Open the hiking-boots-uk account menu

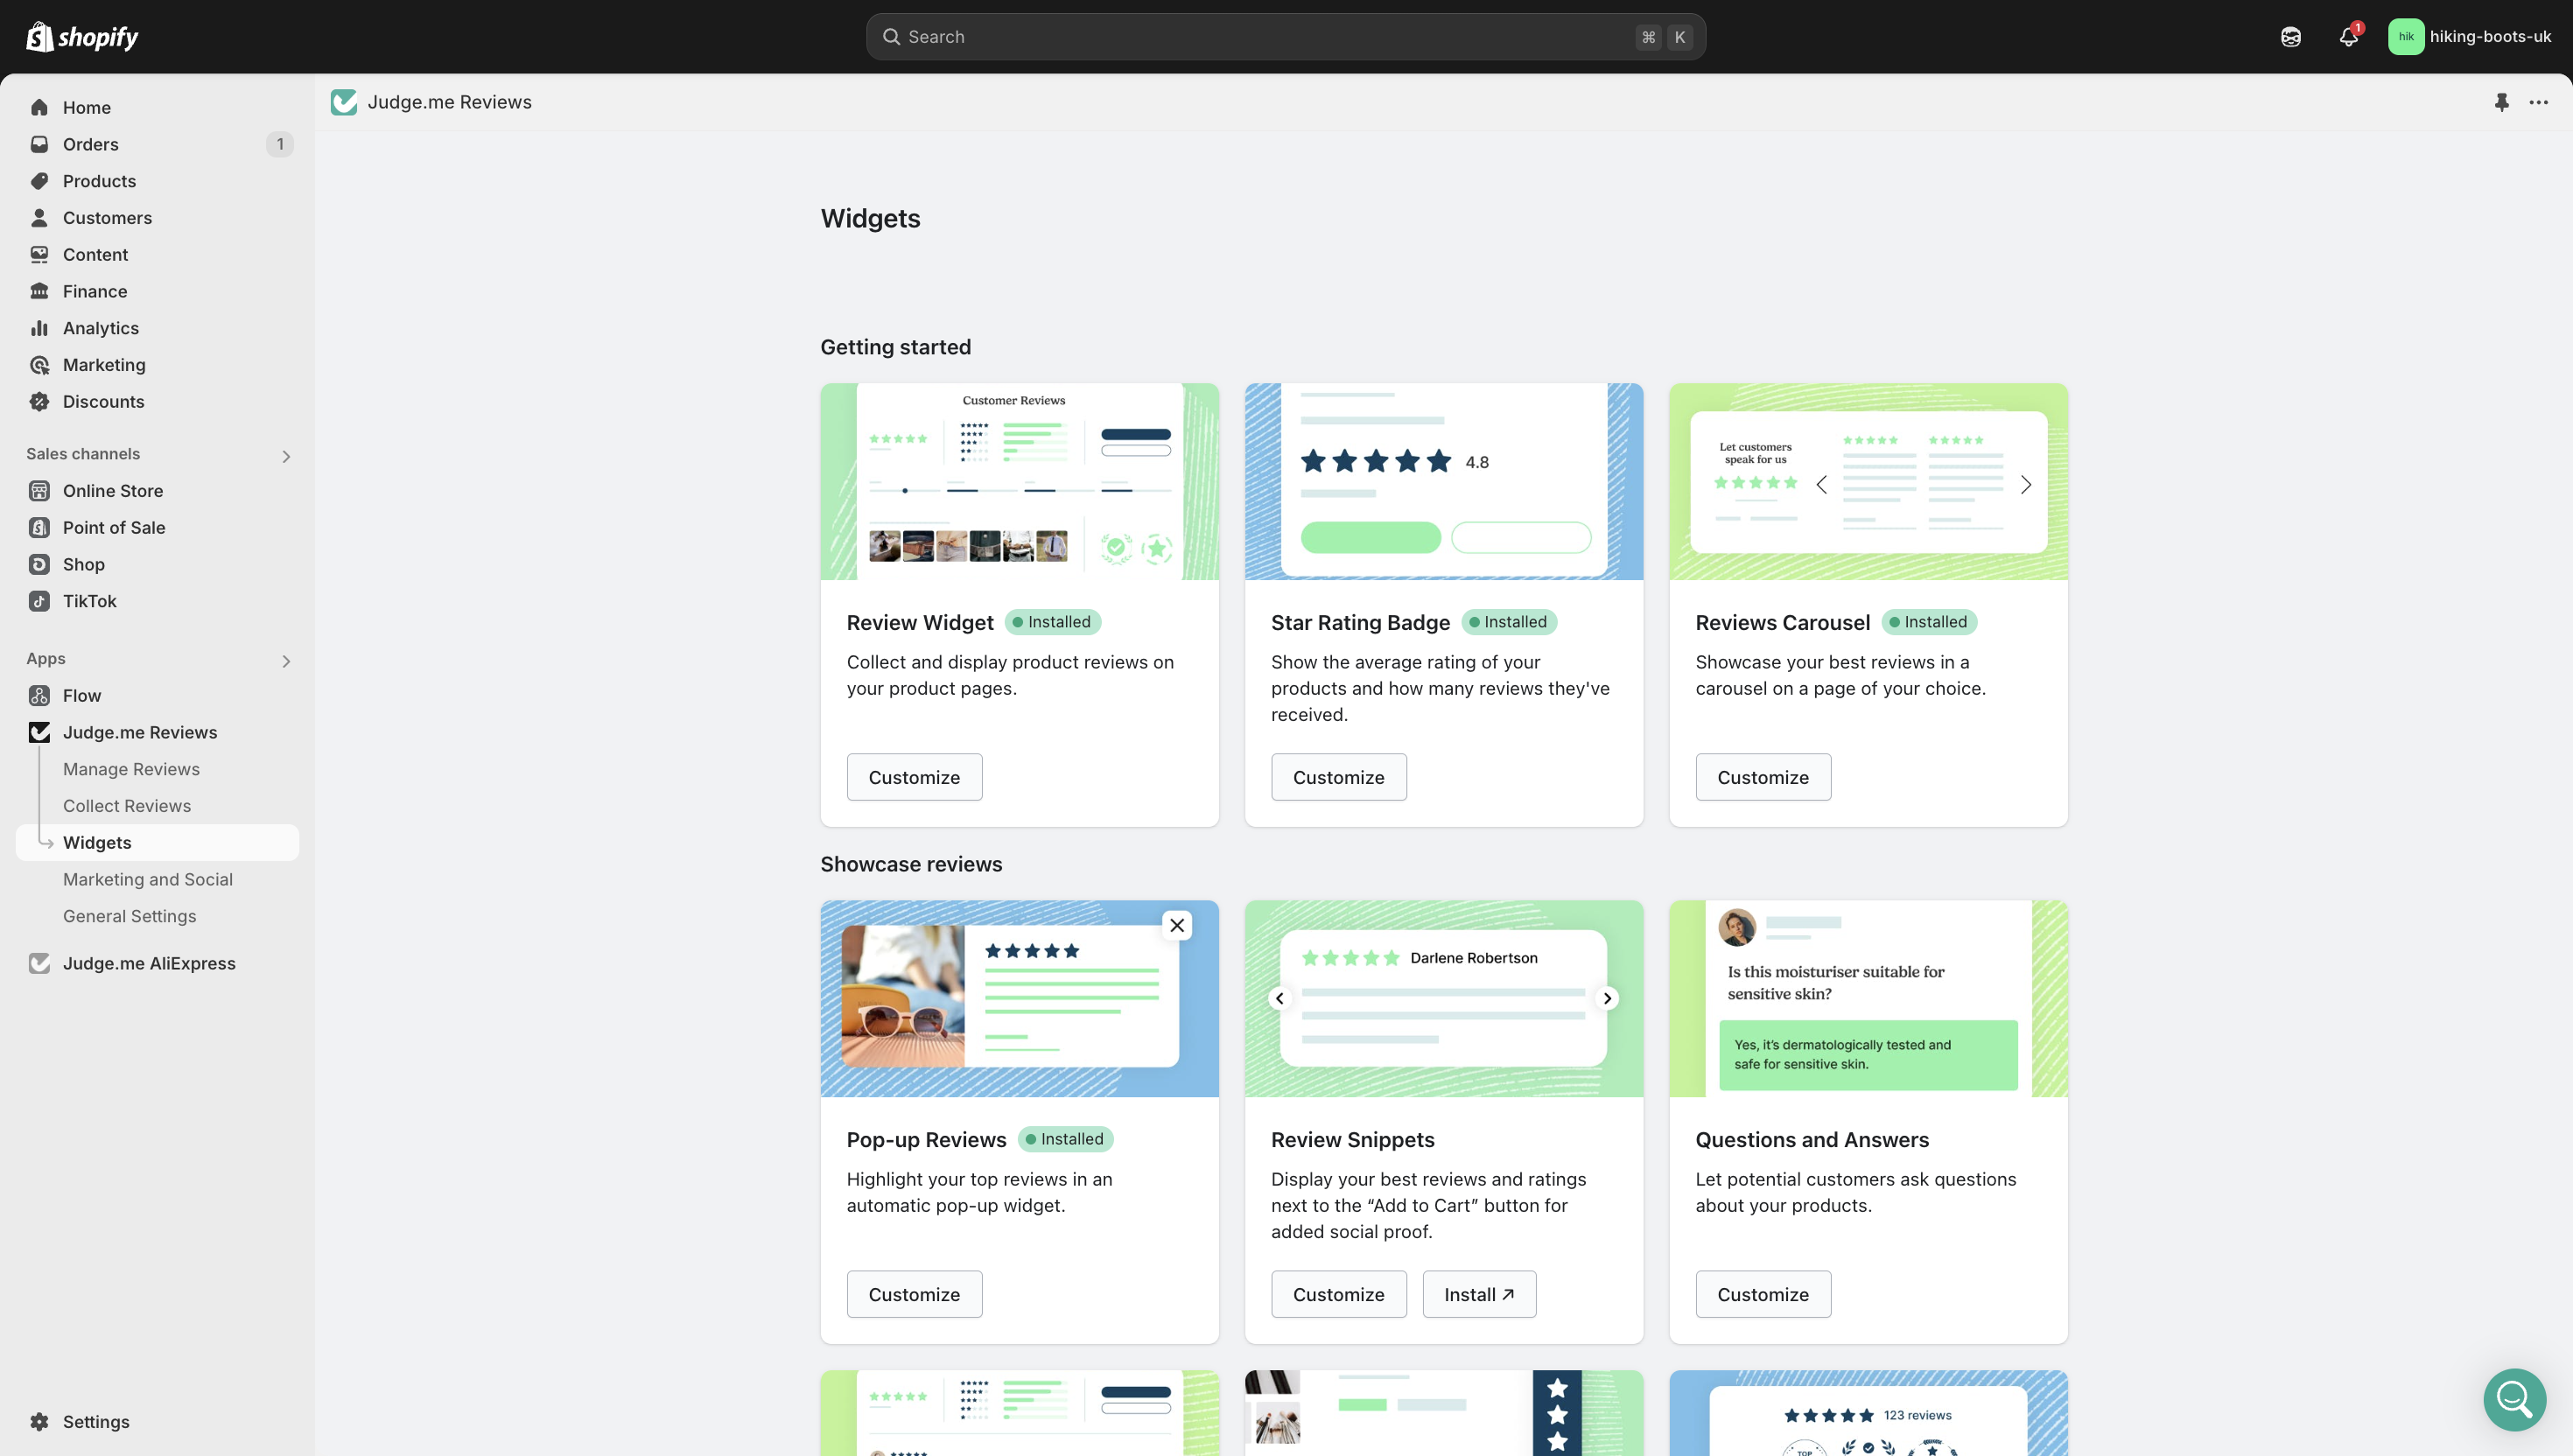click(x=2469, y=37)
